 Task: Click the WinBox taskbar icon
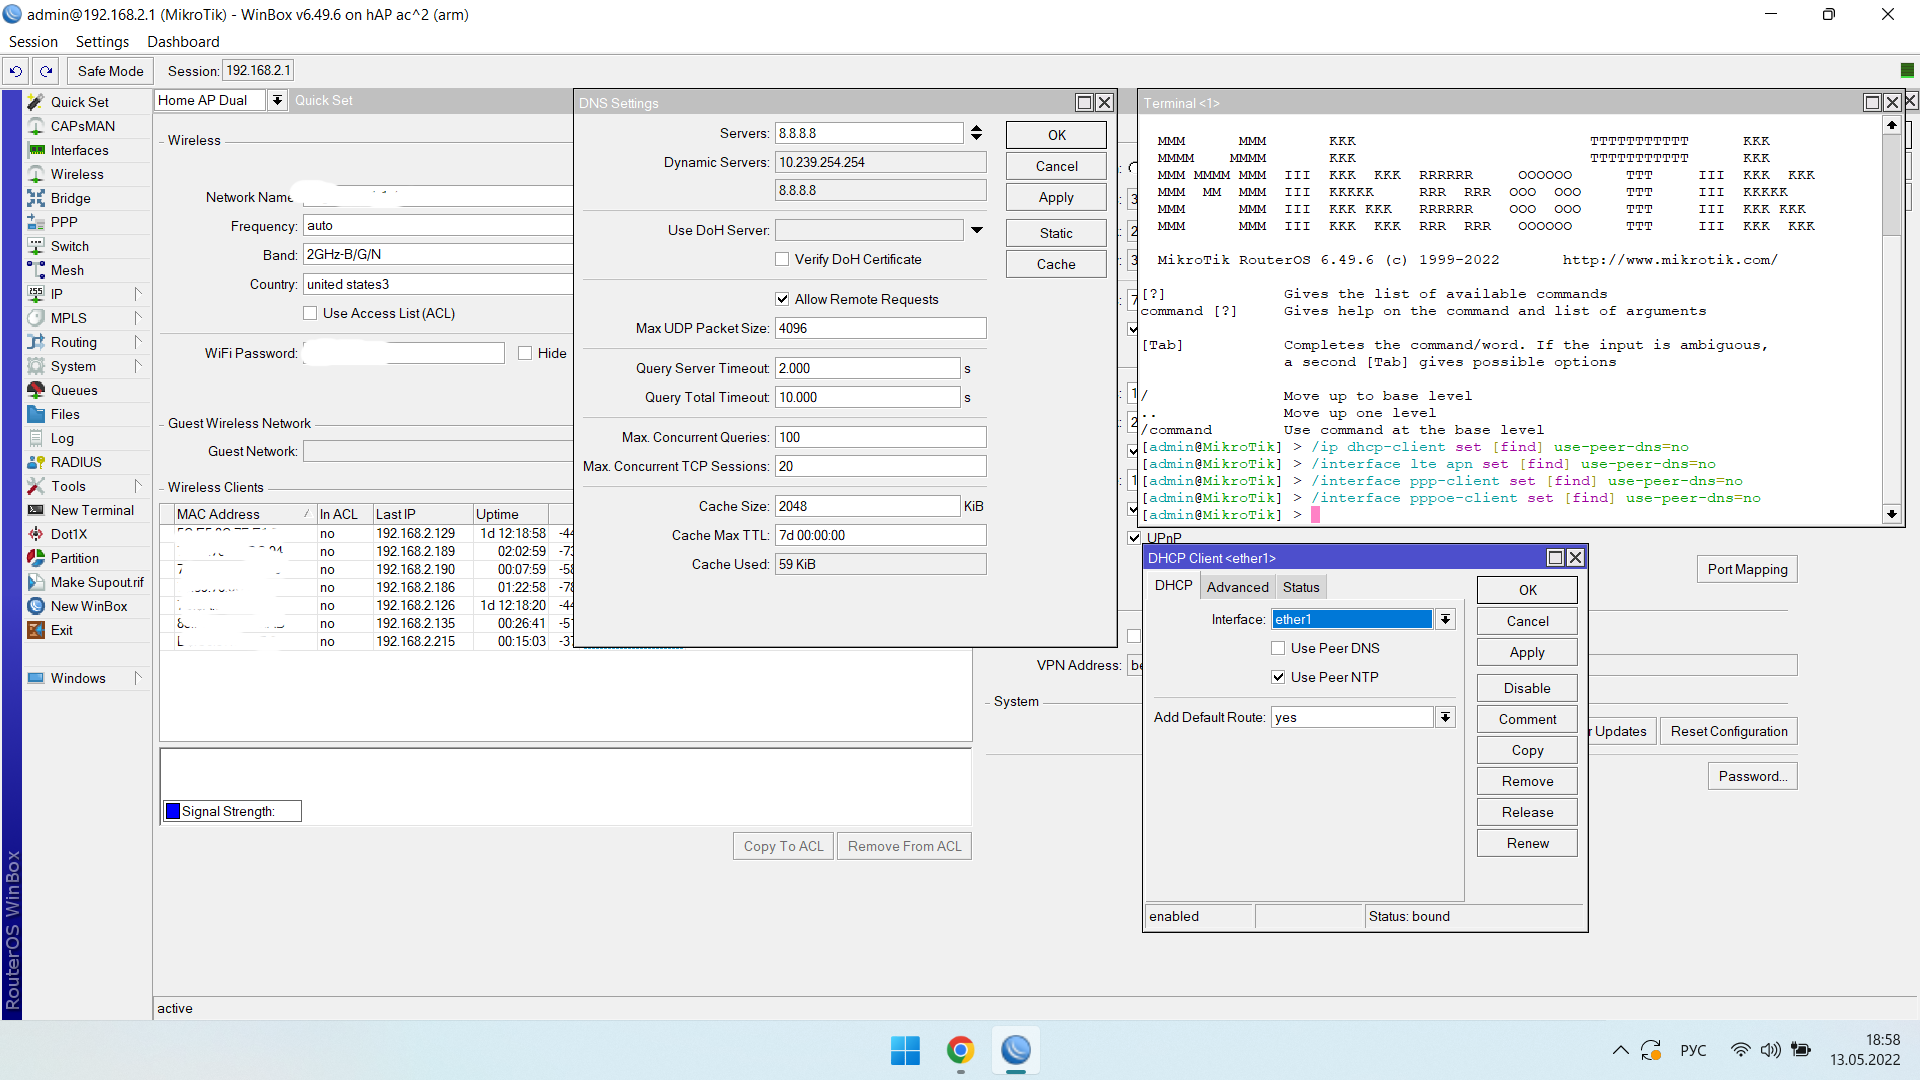(x=1016, y=1050)
